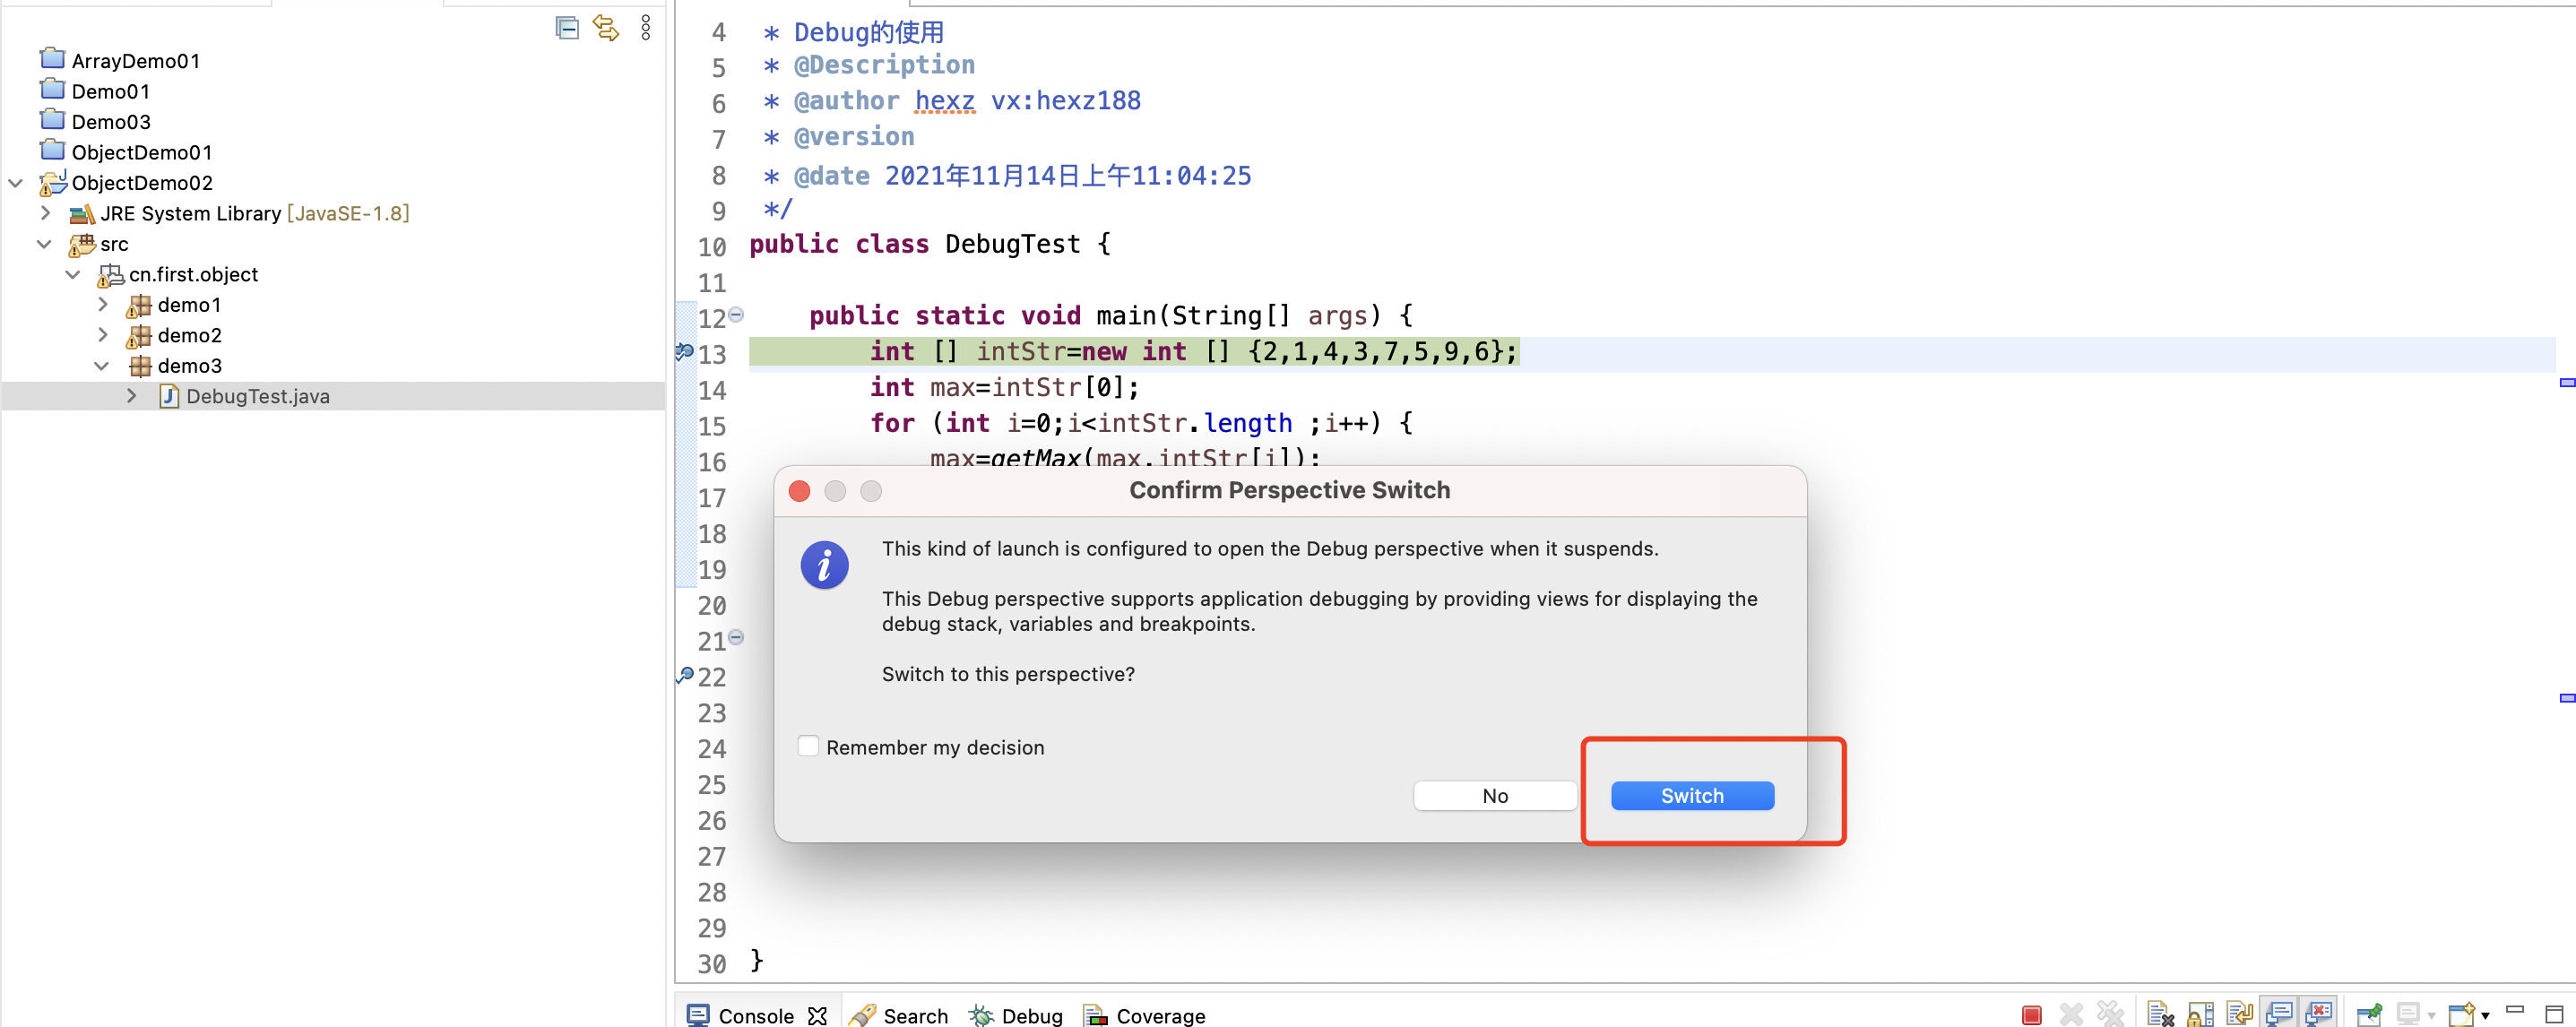The height and width of the screenshot is (1027, 2576).
Task: Click the Collapse All icon in Package Explorer
Action: (567, 28)
